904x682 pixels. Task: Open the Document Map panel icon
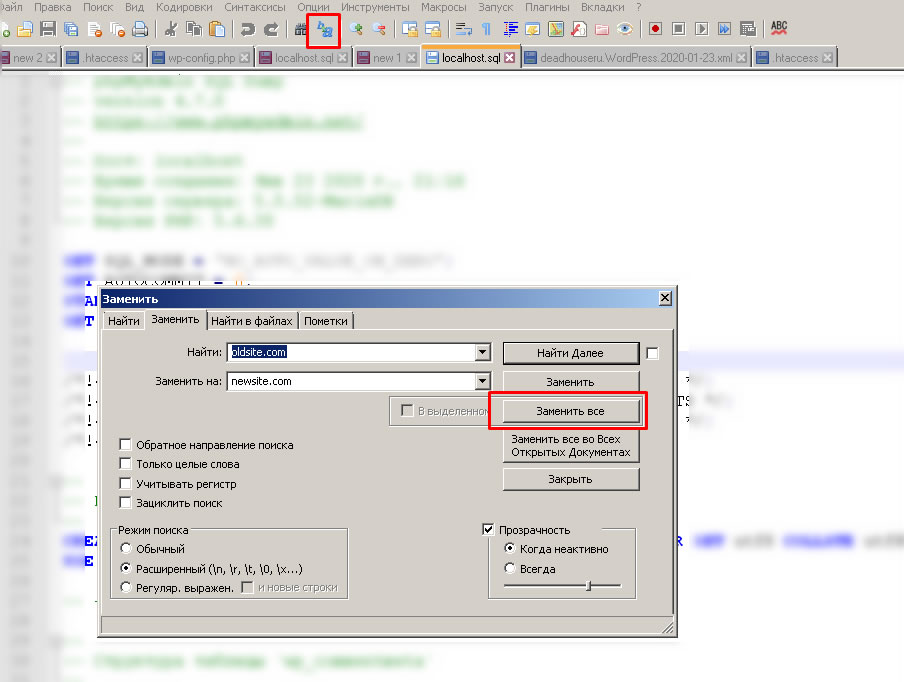point(556,29)
